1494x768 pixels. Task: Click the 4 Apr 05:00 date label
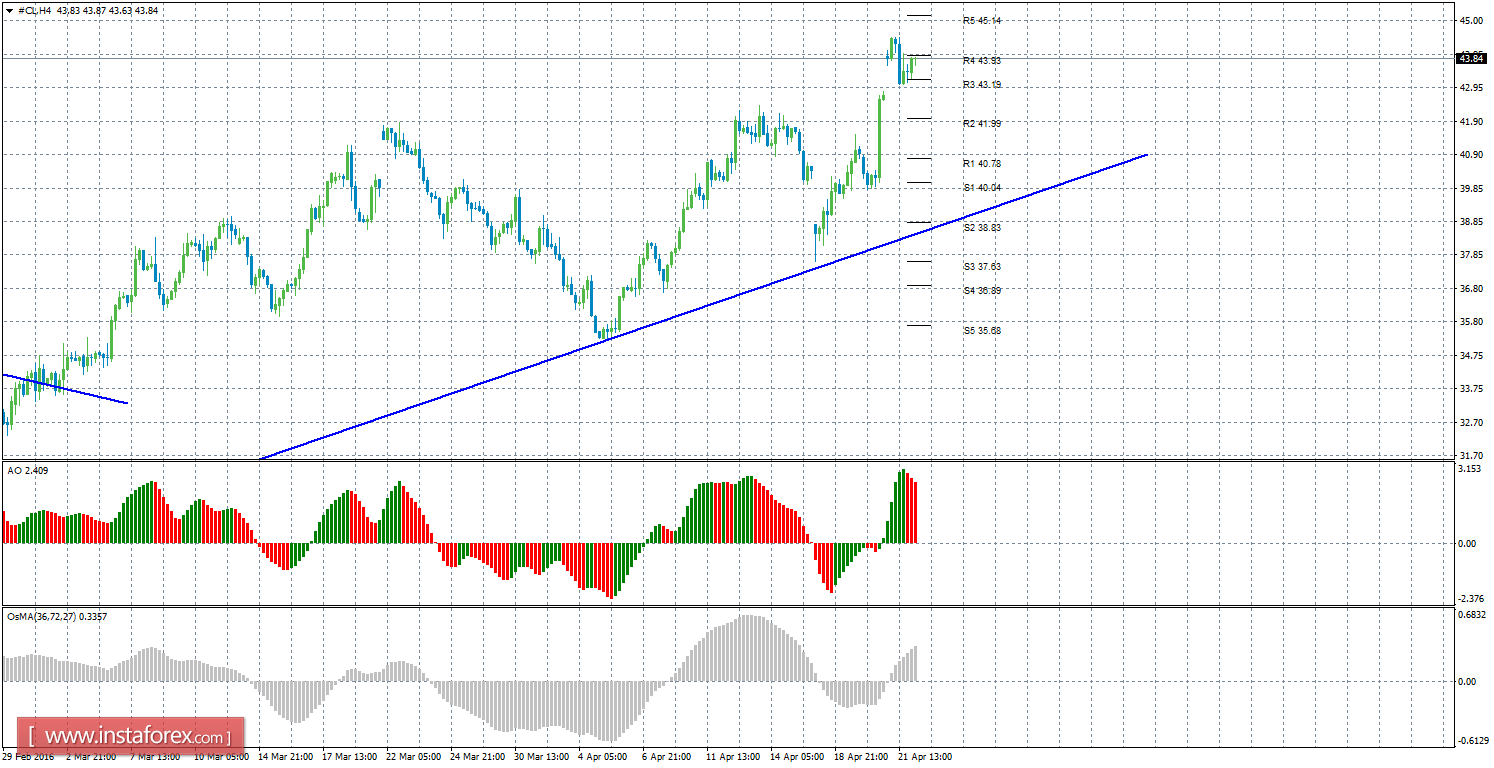603,757
